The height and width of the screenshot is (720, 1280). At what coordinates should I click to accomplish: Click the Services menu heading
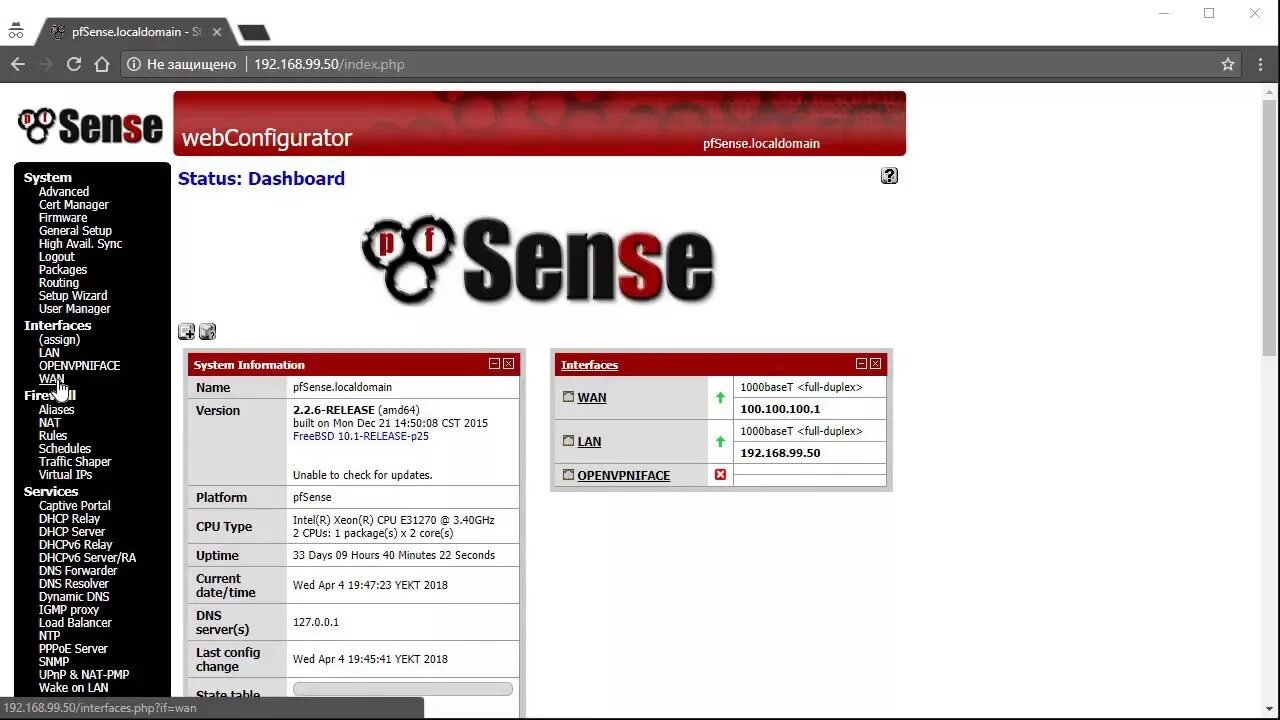coord(51,492)
